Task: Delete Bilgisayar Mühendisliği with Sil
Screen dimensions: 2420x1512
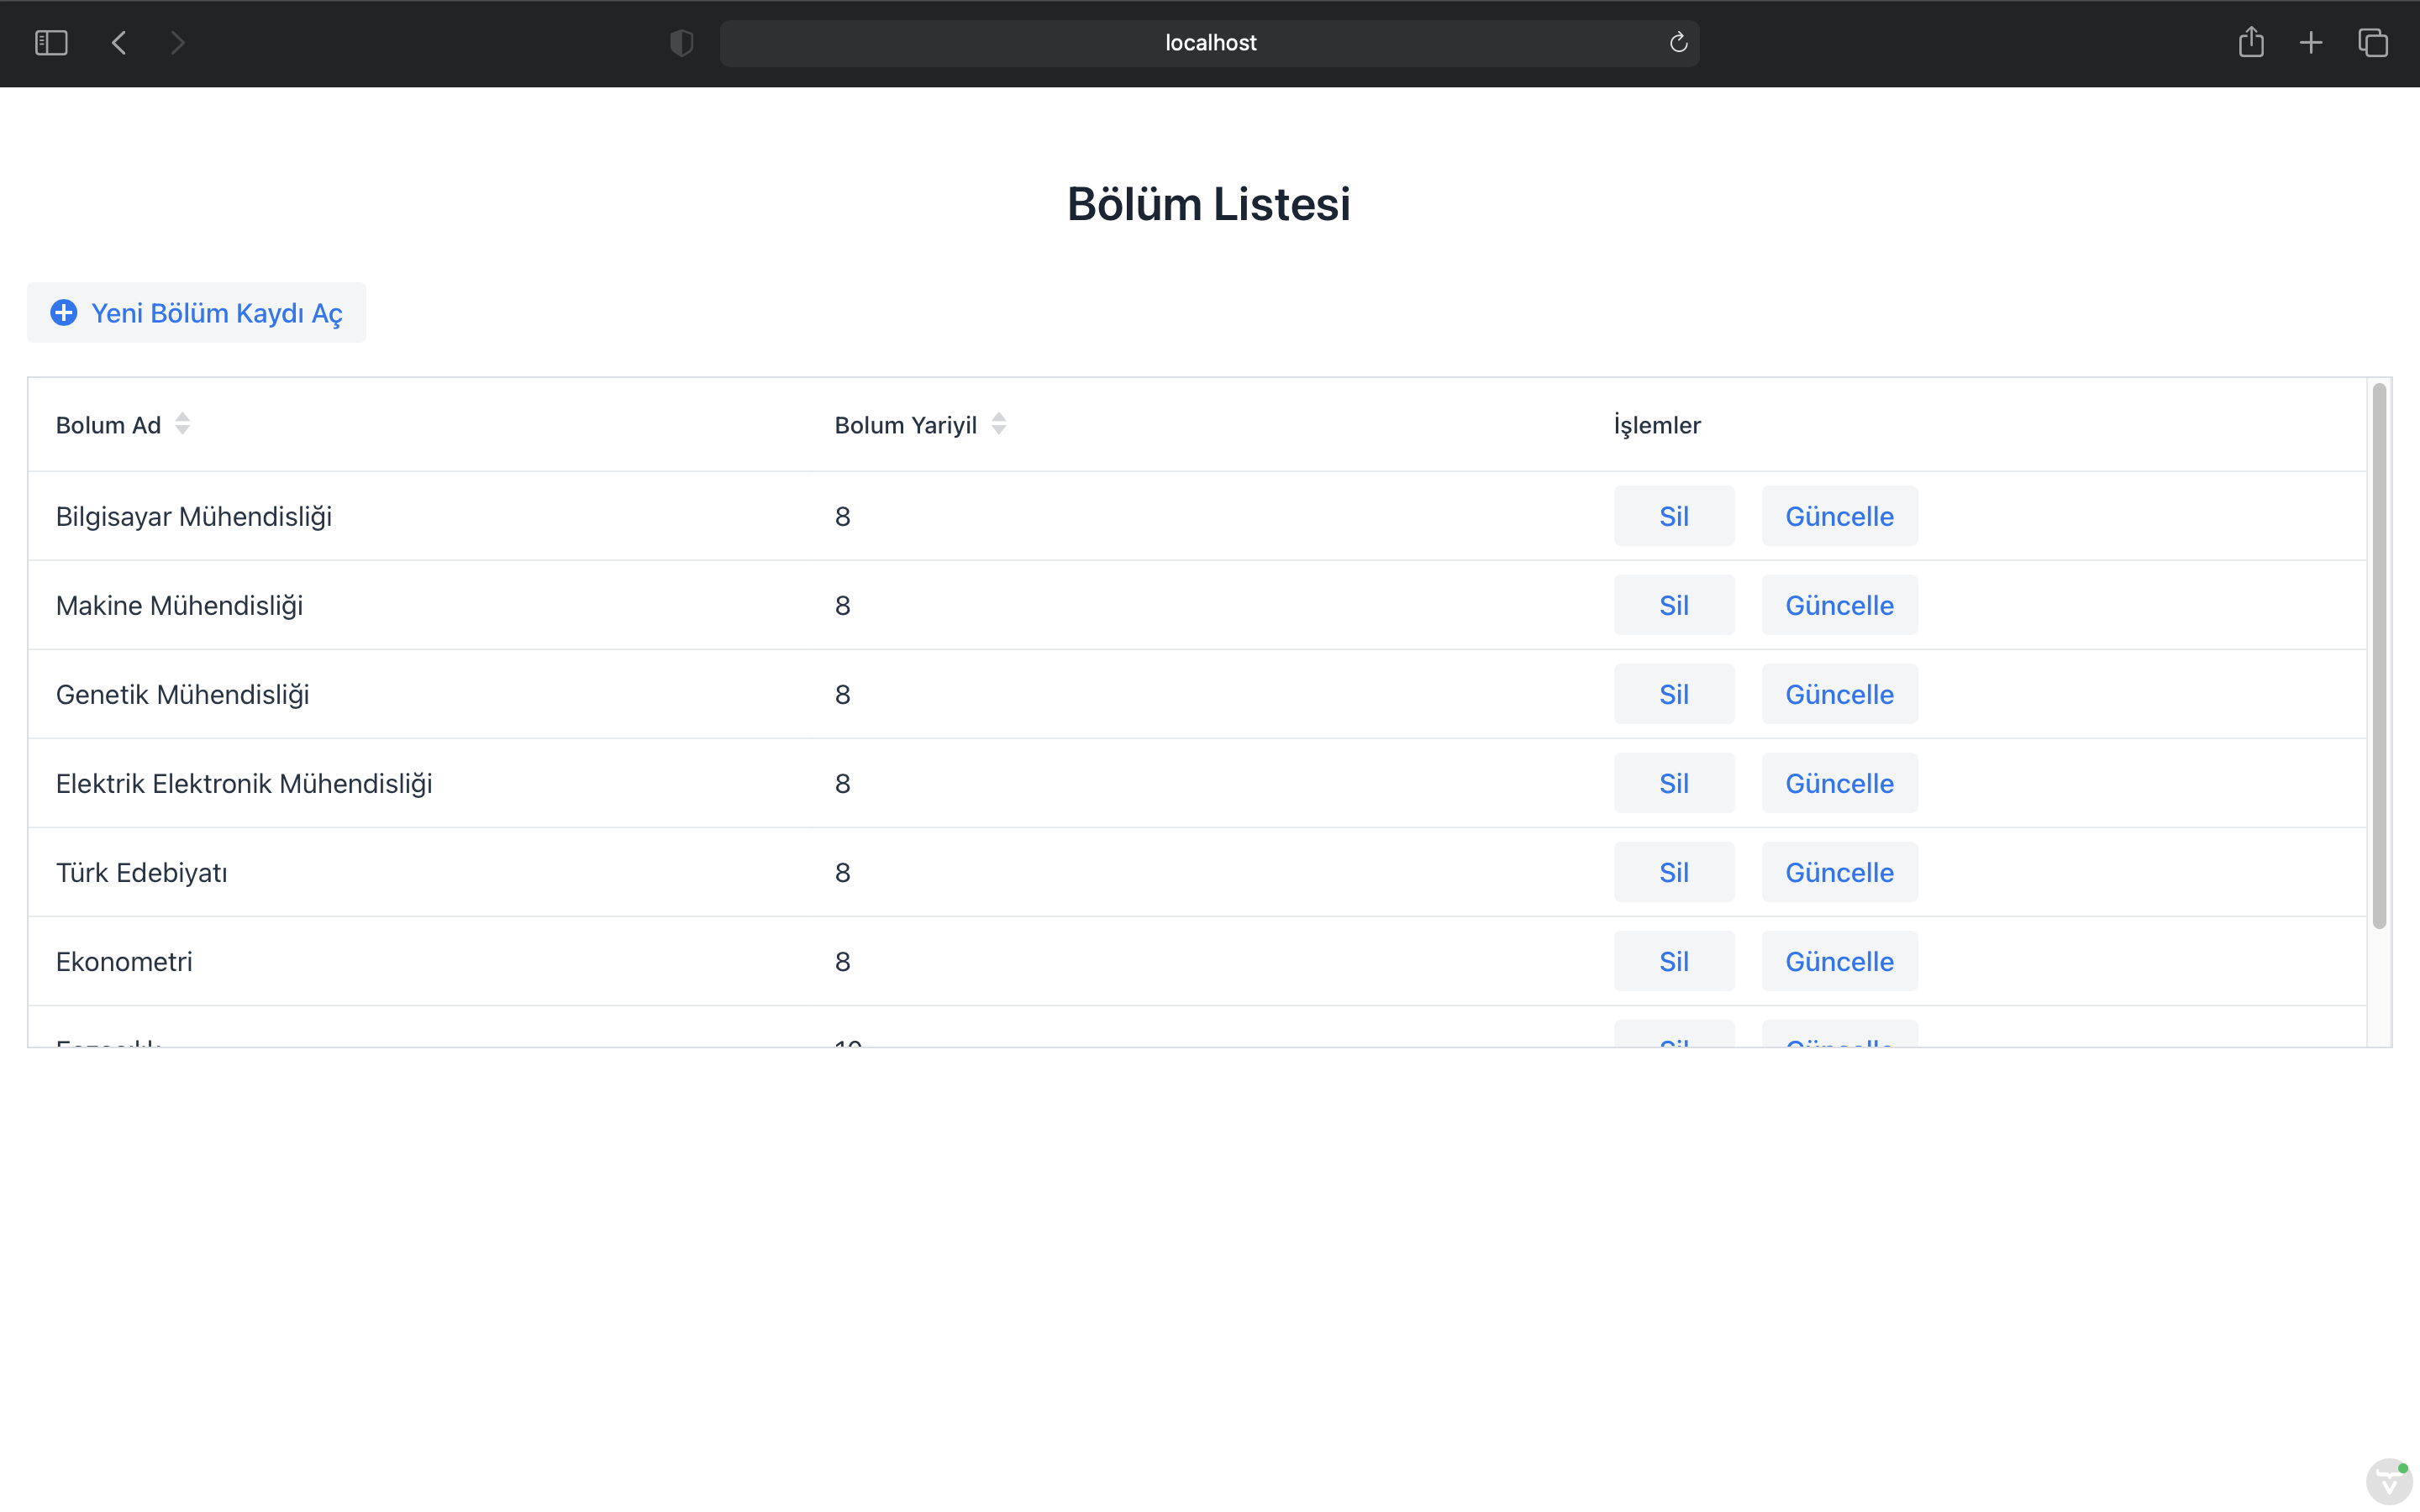Action: pyautogui.click(x=1674, y=516)
